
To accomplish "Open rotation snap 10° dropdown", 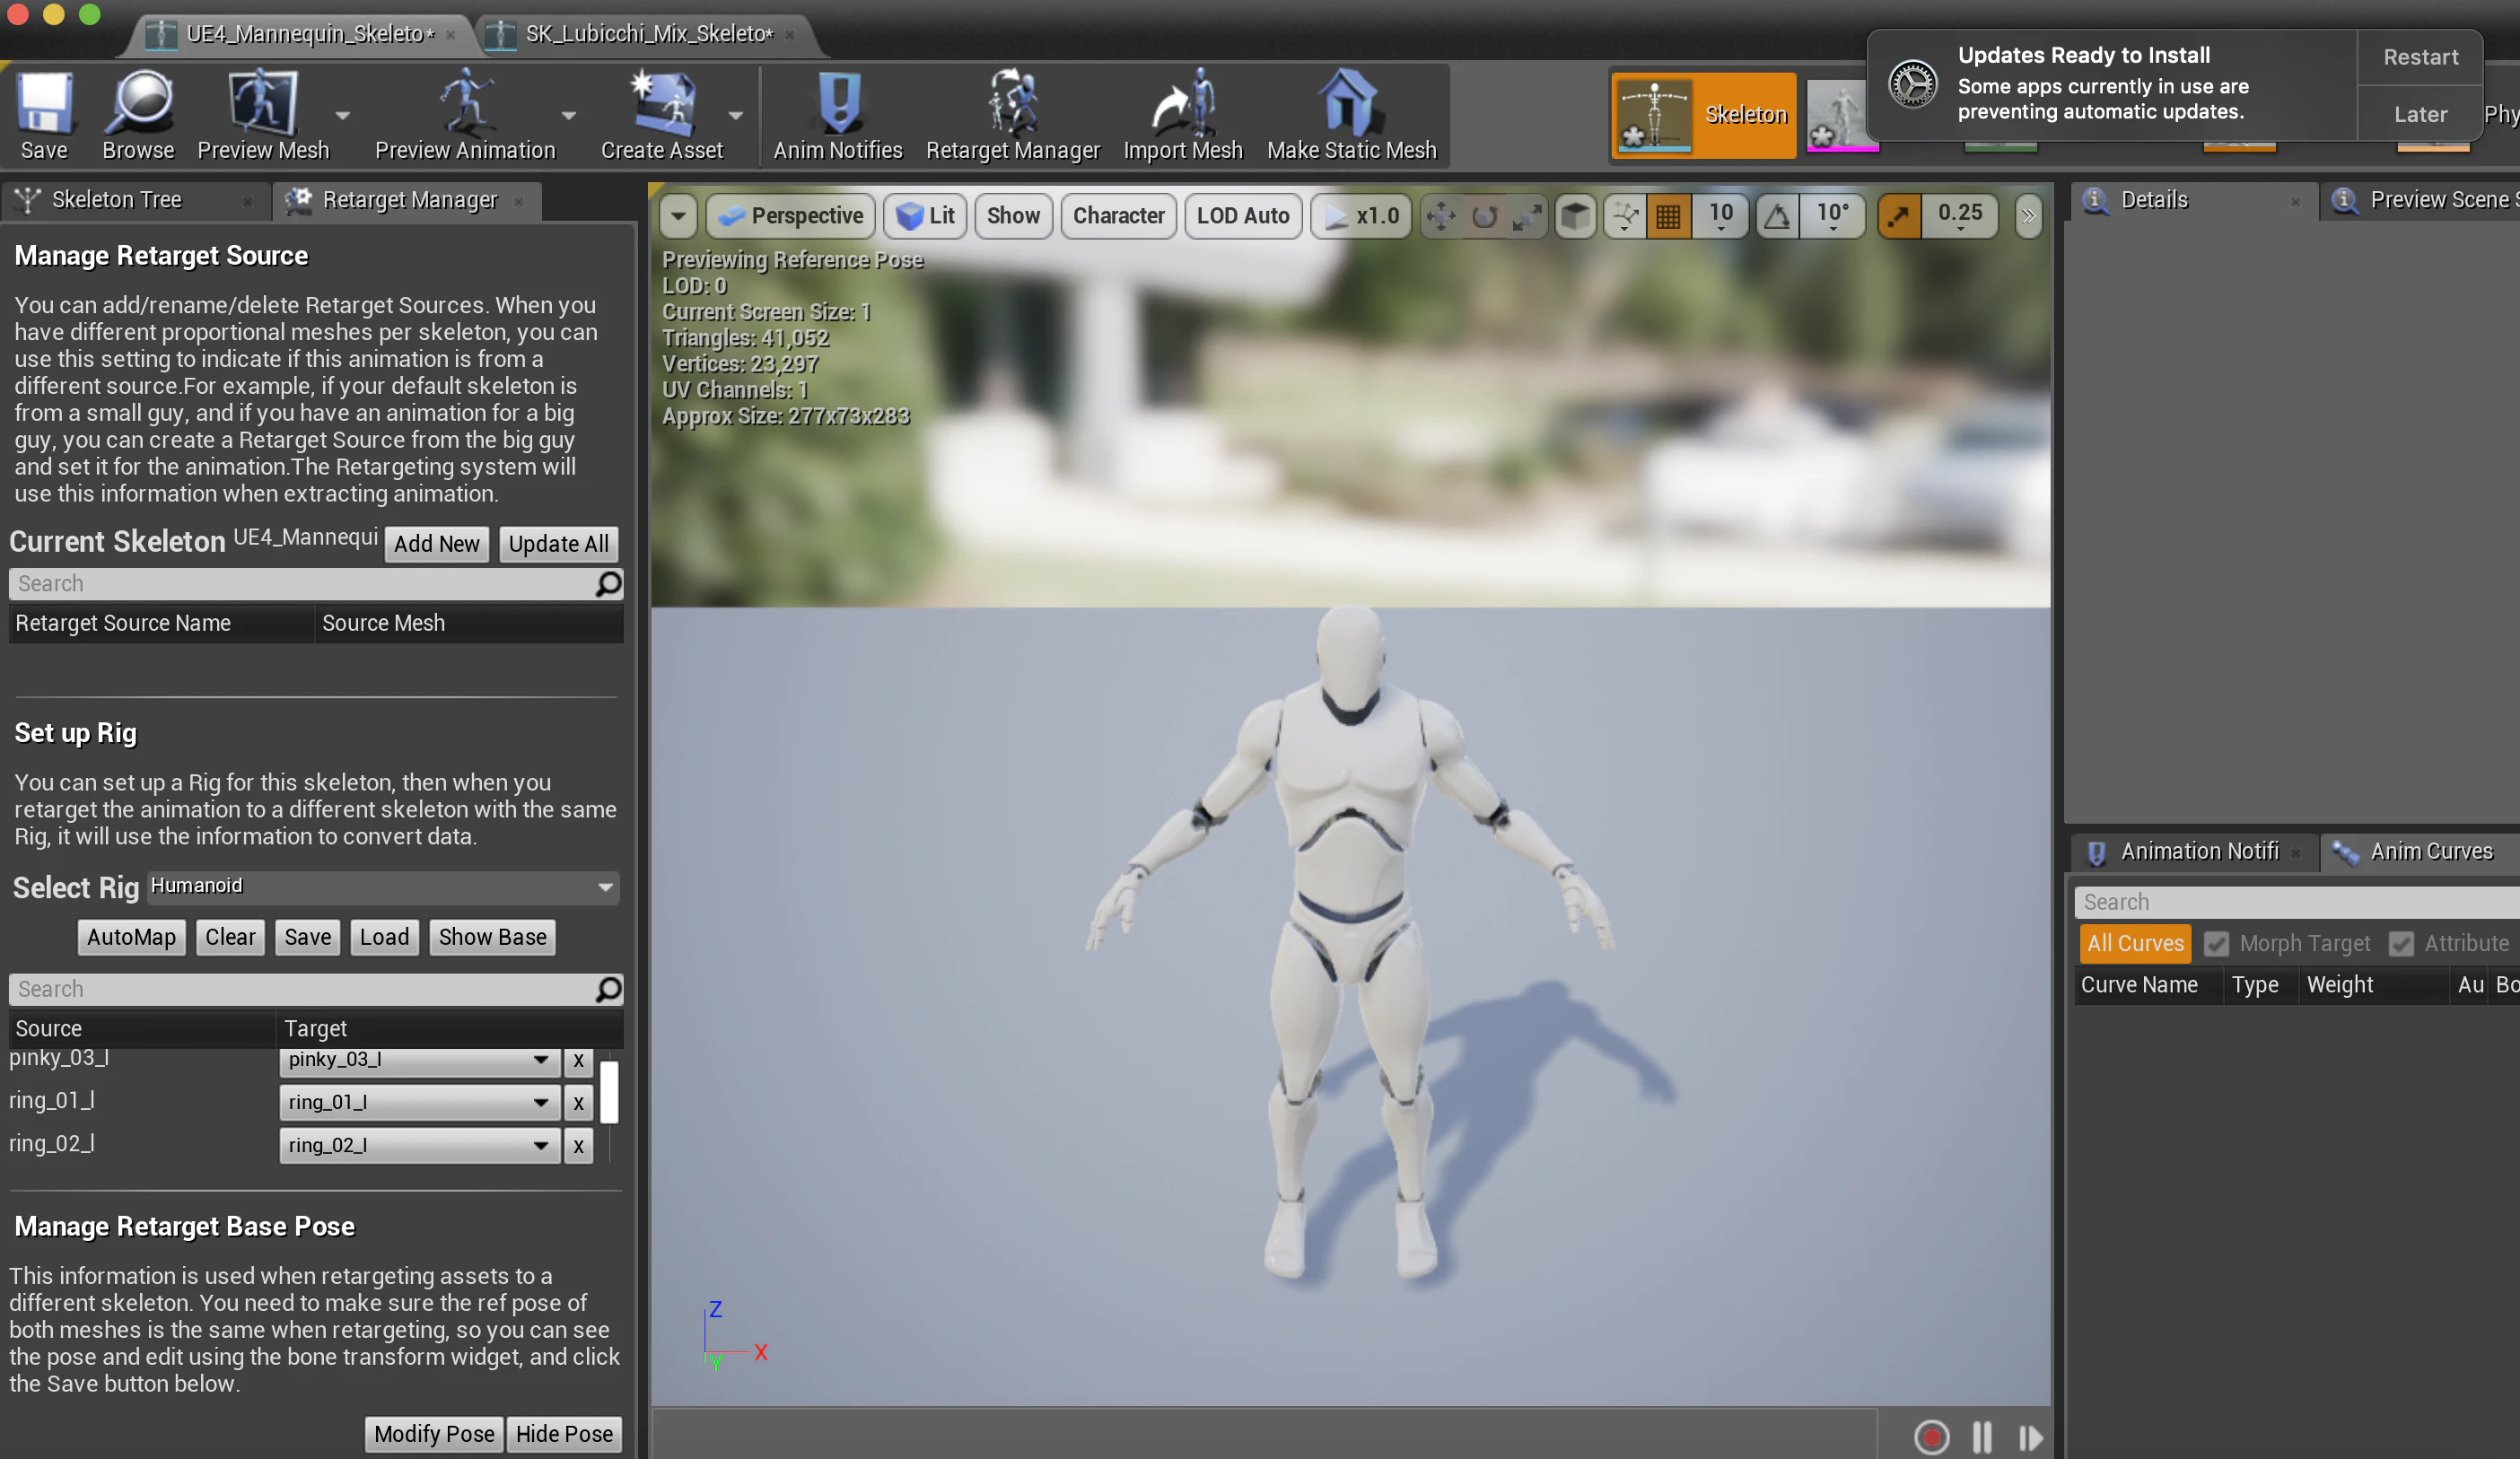I will (x=1832, y=216).
